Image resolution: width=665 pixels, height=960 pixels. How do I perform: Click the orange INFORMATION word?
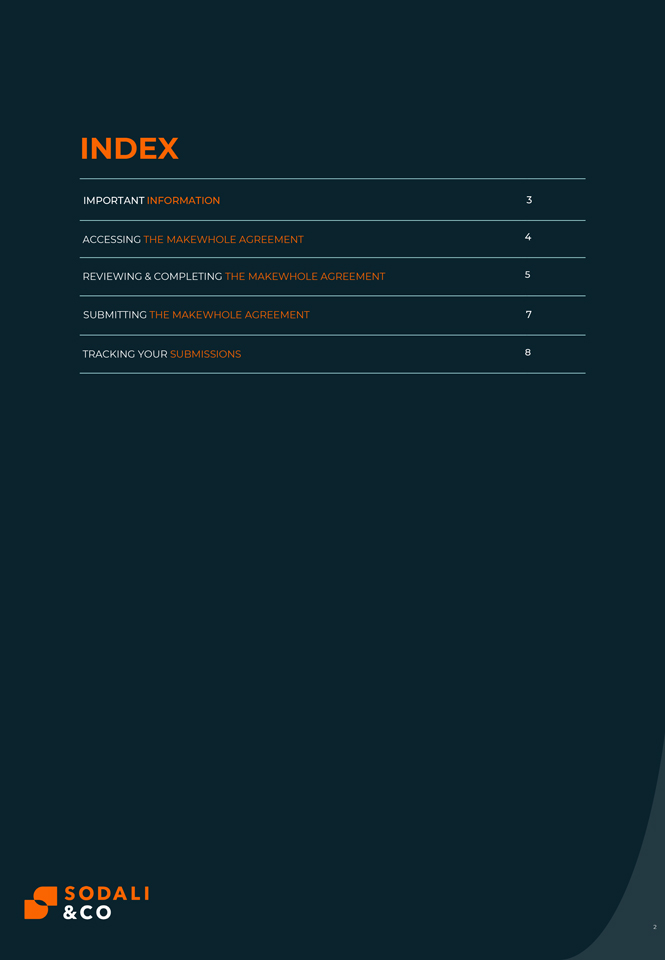pyautogui.click(x=183, y=200)
